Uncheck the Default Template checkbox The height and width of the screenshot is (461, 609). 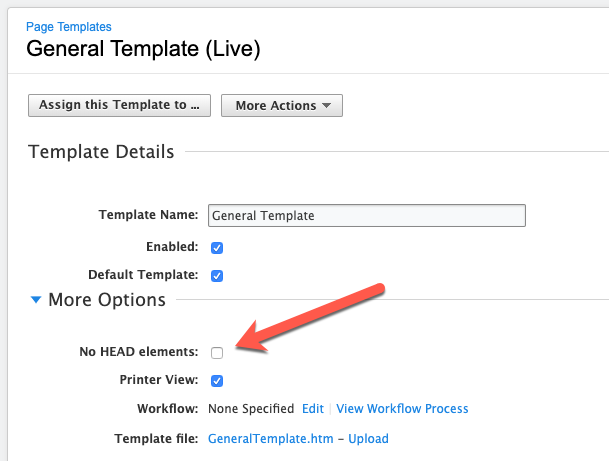pos(217,275)
